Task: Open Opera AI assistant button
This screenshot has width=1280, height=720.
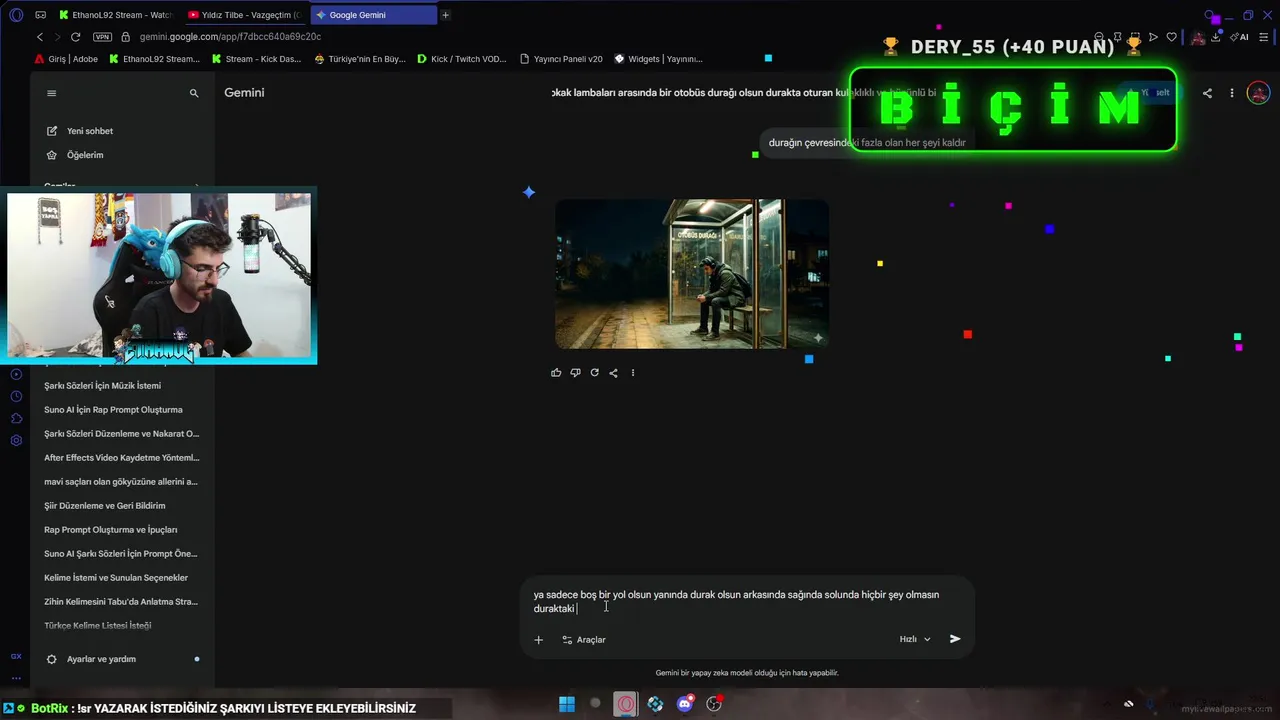Action: tap(1241, 37)
